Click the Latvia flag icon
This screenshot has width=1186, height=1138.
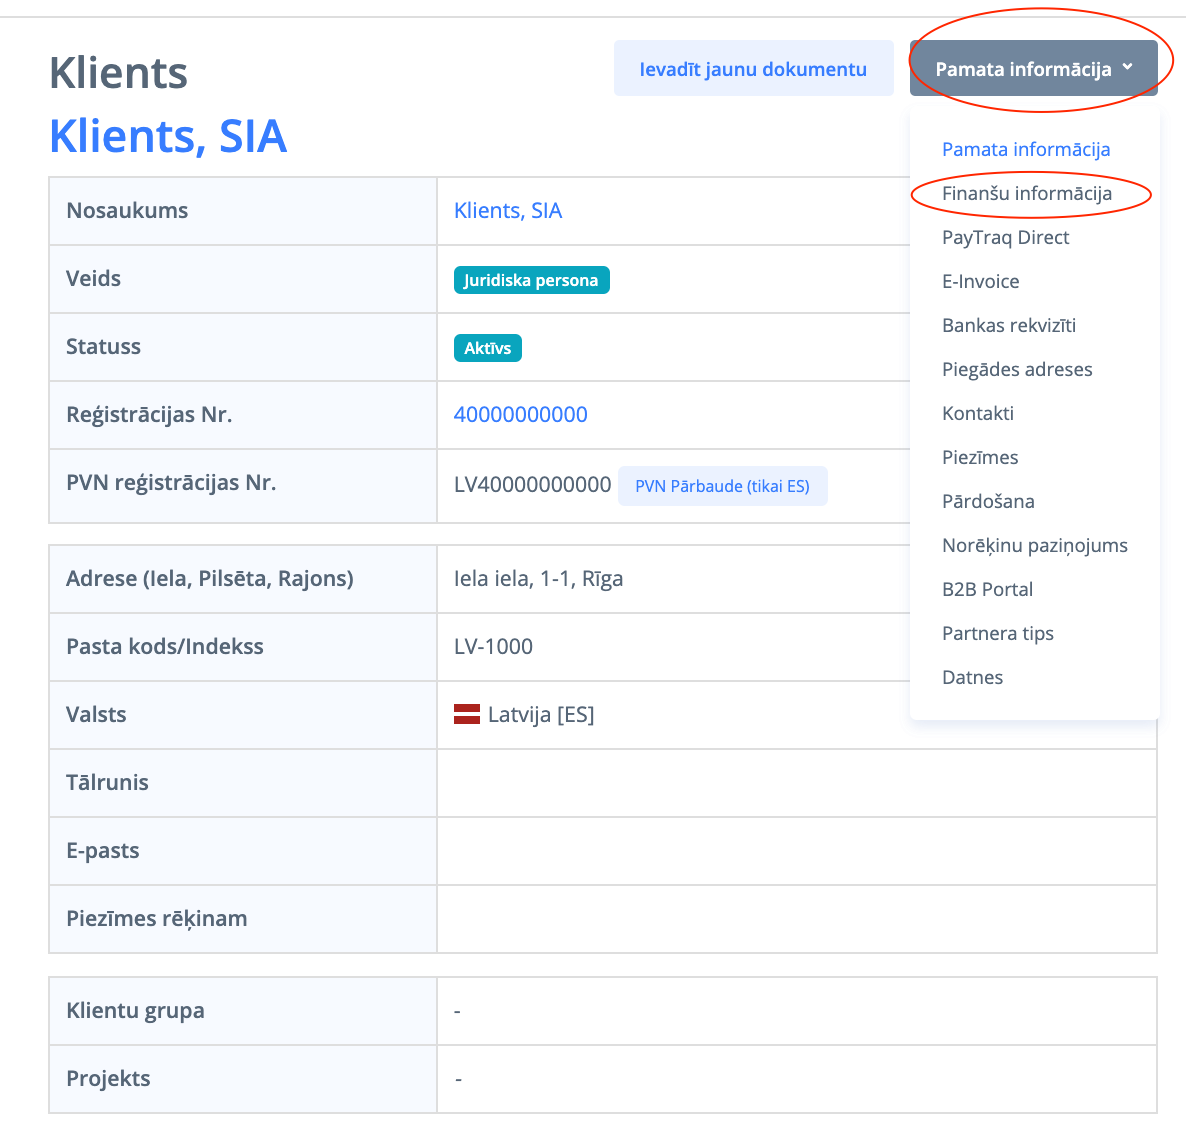coord(467,714)
